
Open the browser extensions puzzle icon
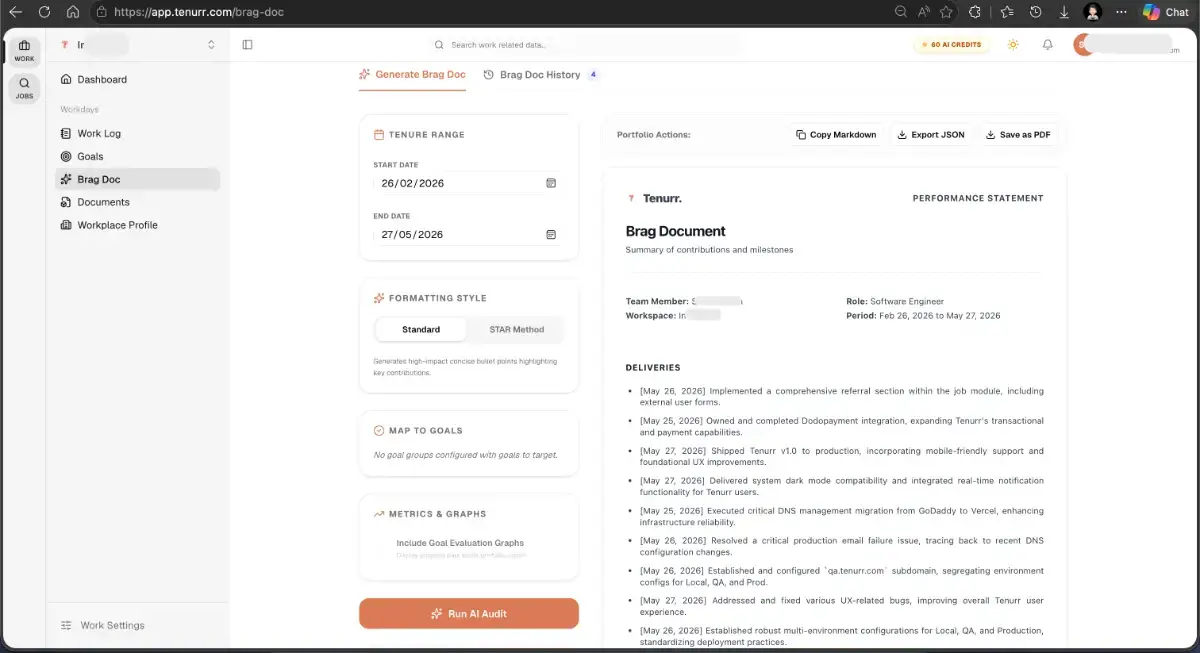[976, 12]
